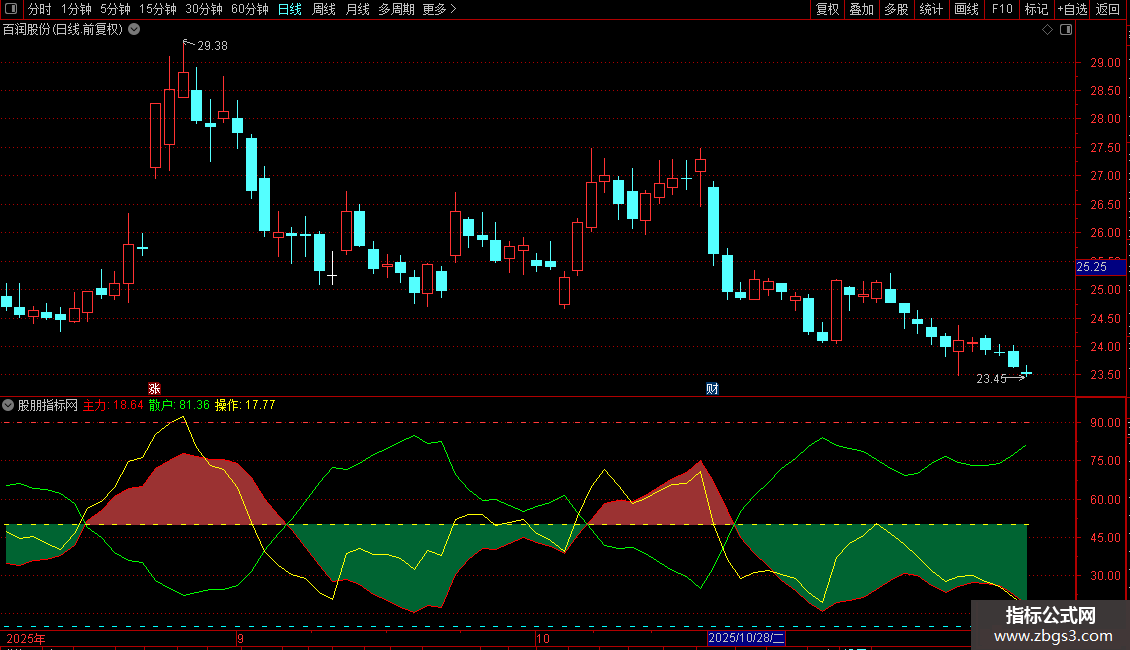Select the 15分钟 period
This screenshot has width=1130, height=650.
pyautogui.click(x=158, y=9)
